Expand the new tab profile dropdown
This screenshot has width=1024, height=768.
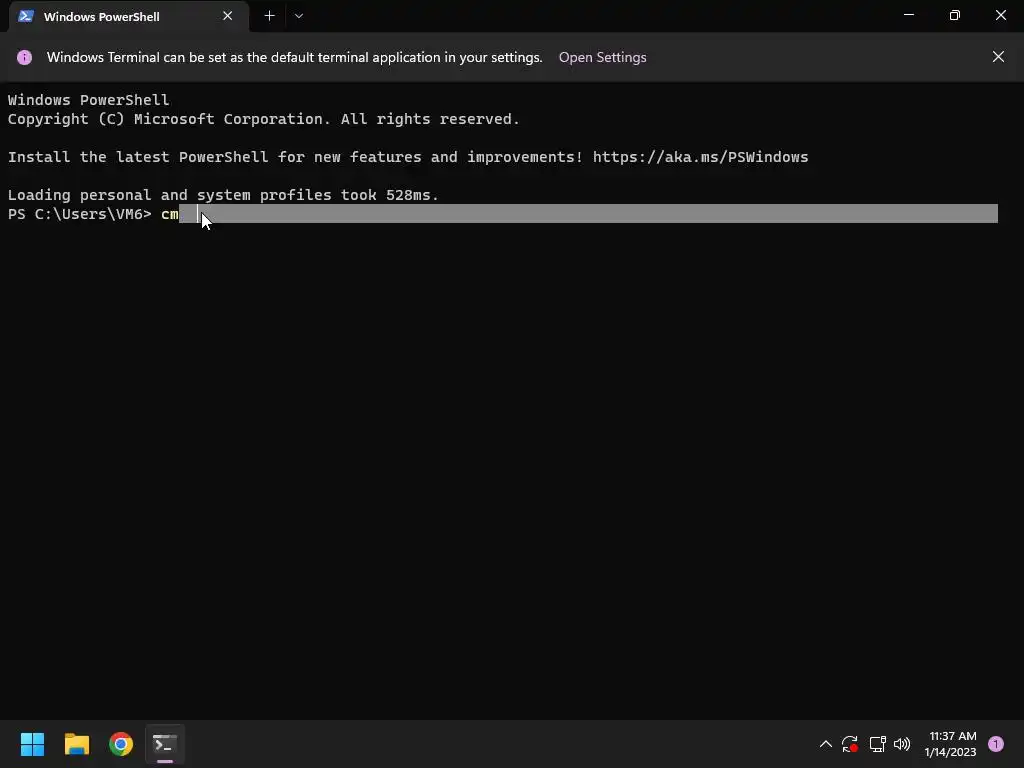[x=298, y=16]
